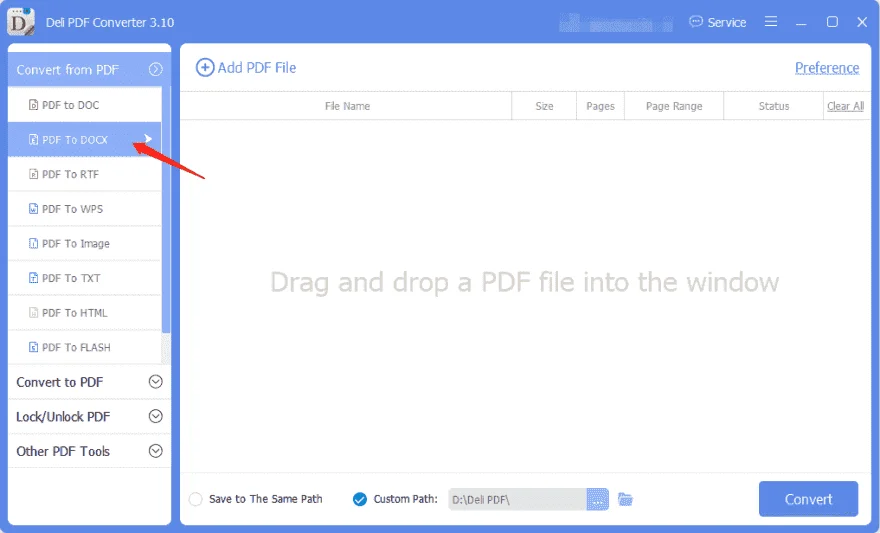The image size is (880, 533).
Task: Click the Custom Path input field
Action: point(517,499)
